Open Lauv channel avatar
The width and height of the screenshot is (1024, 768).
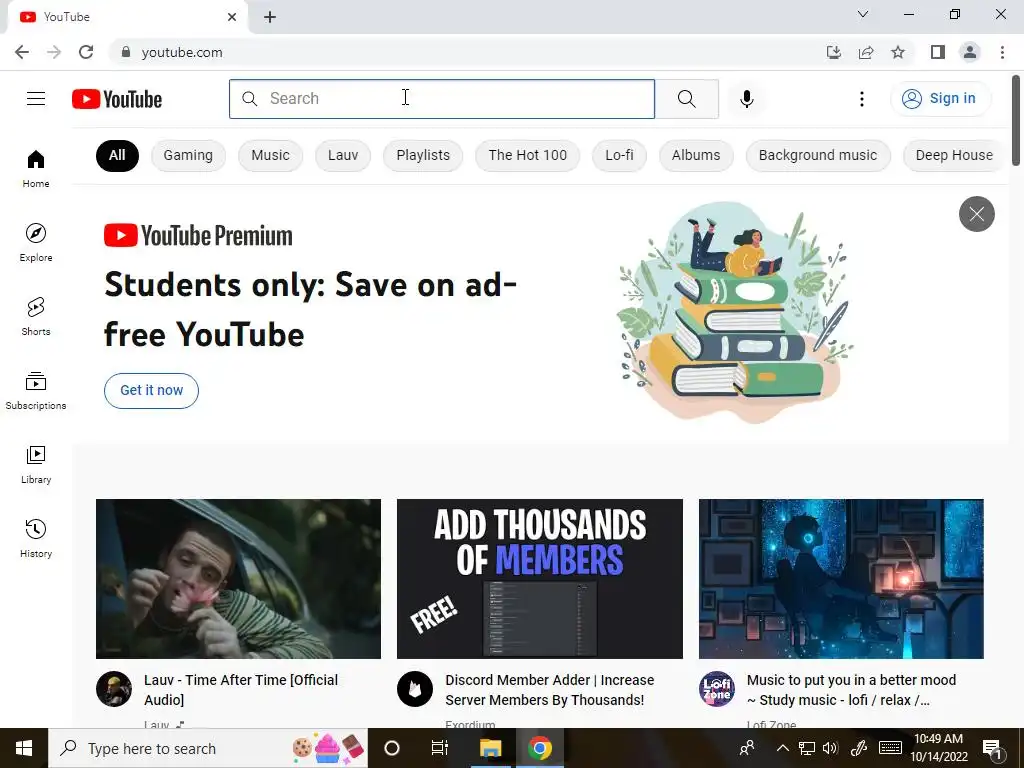[114, 689]
